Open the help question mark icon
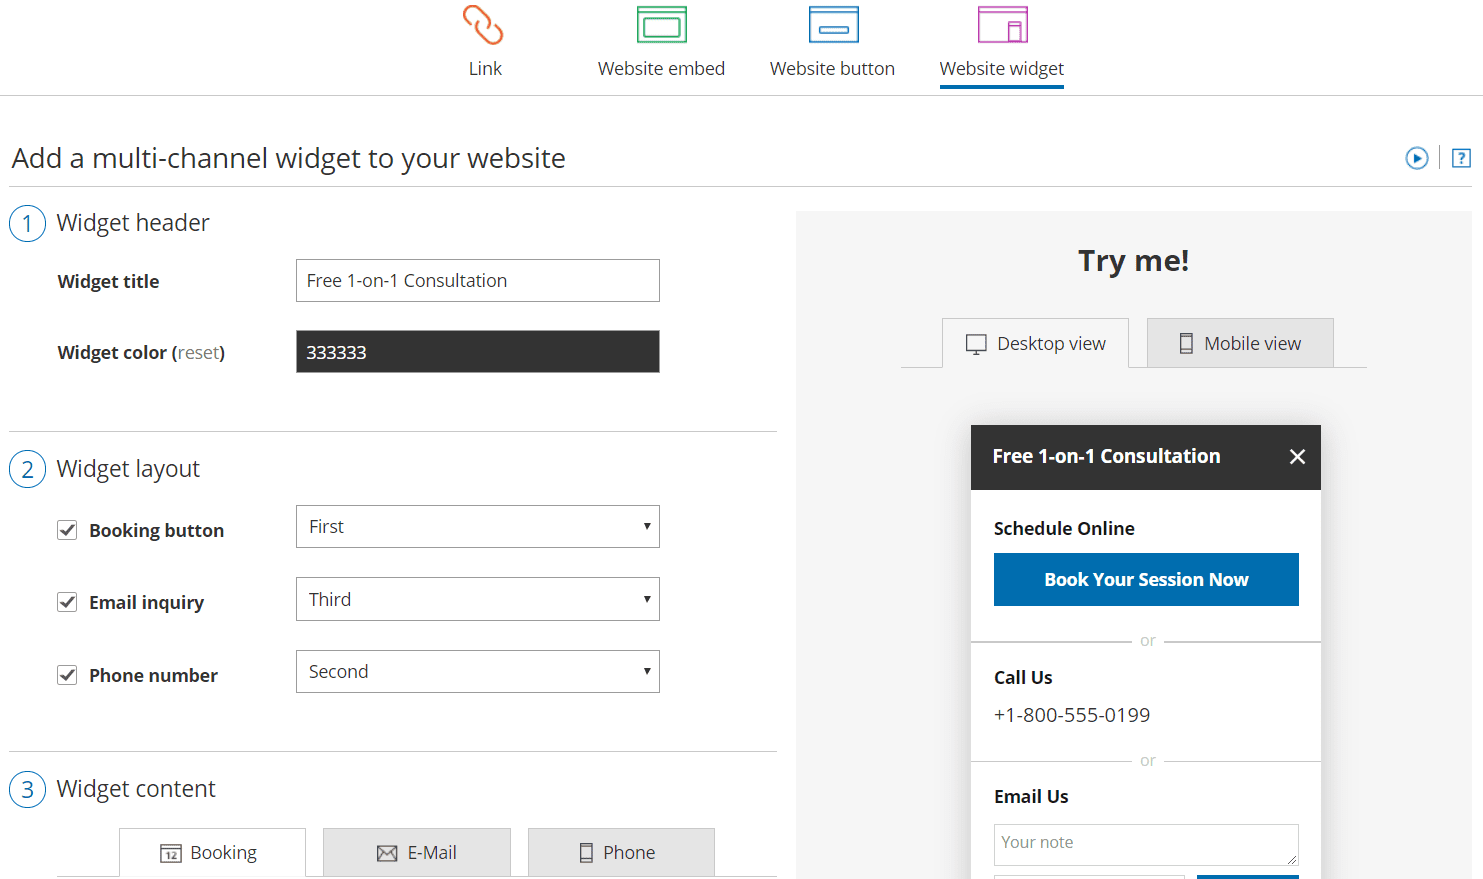1483x879 pixels. coord(1462,158)
